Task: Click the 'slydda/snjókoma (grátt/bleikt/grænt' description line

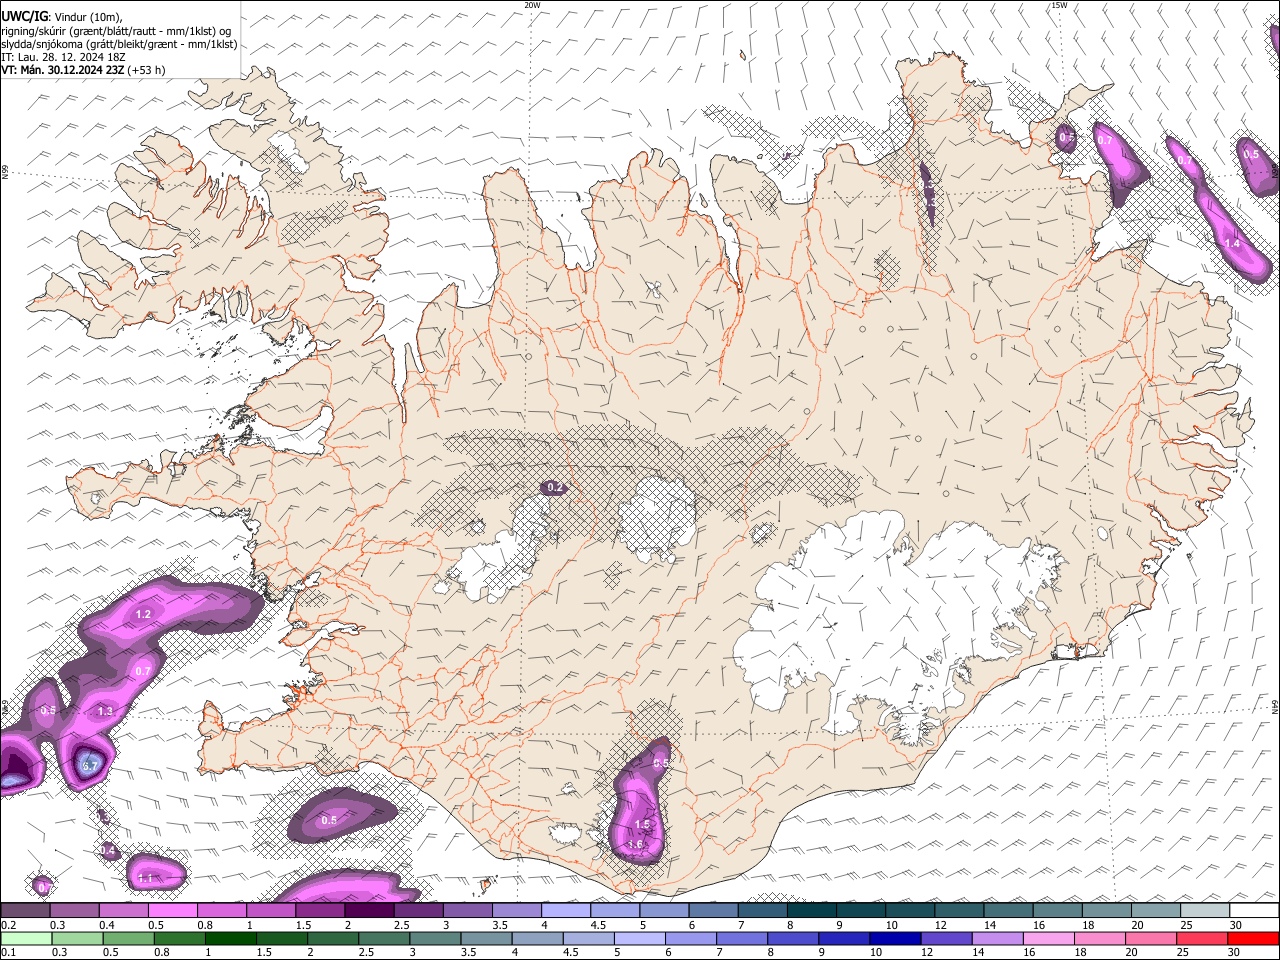Action: tap(119, 44)
